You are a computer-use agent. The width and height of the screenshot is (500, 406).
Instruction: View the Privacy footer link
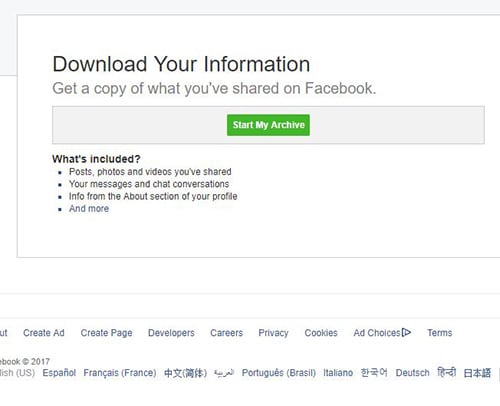(x=273, y=333)
